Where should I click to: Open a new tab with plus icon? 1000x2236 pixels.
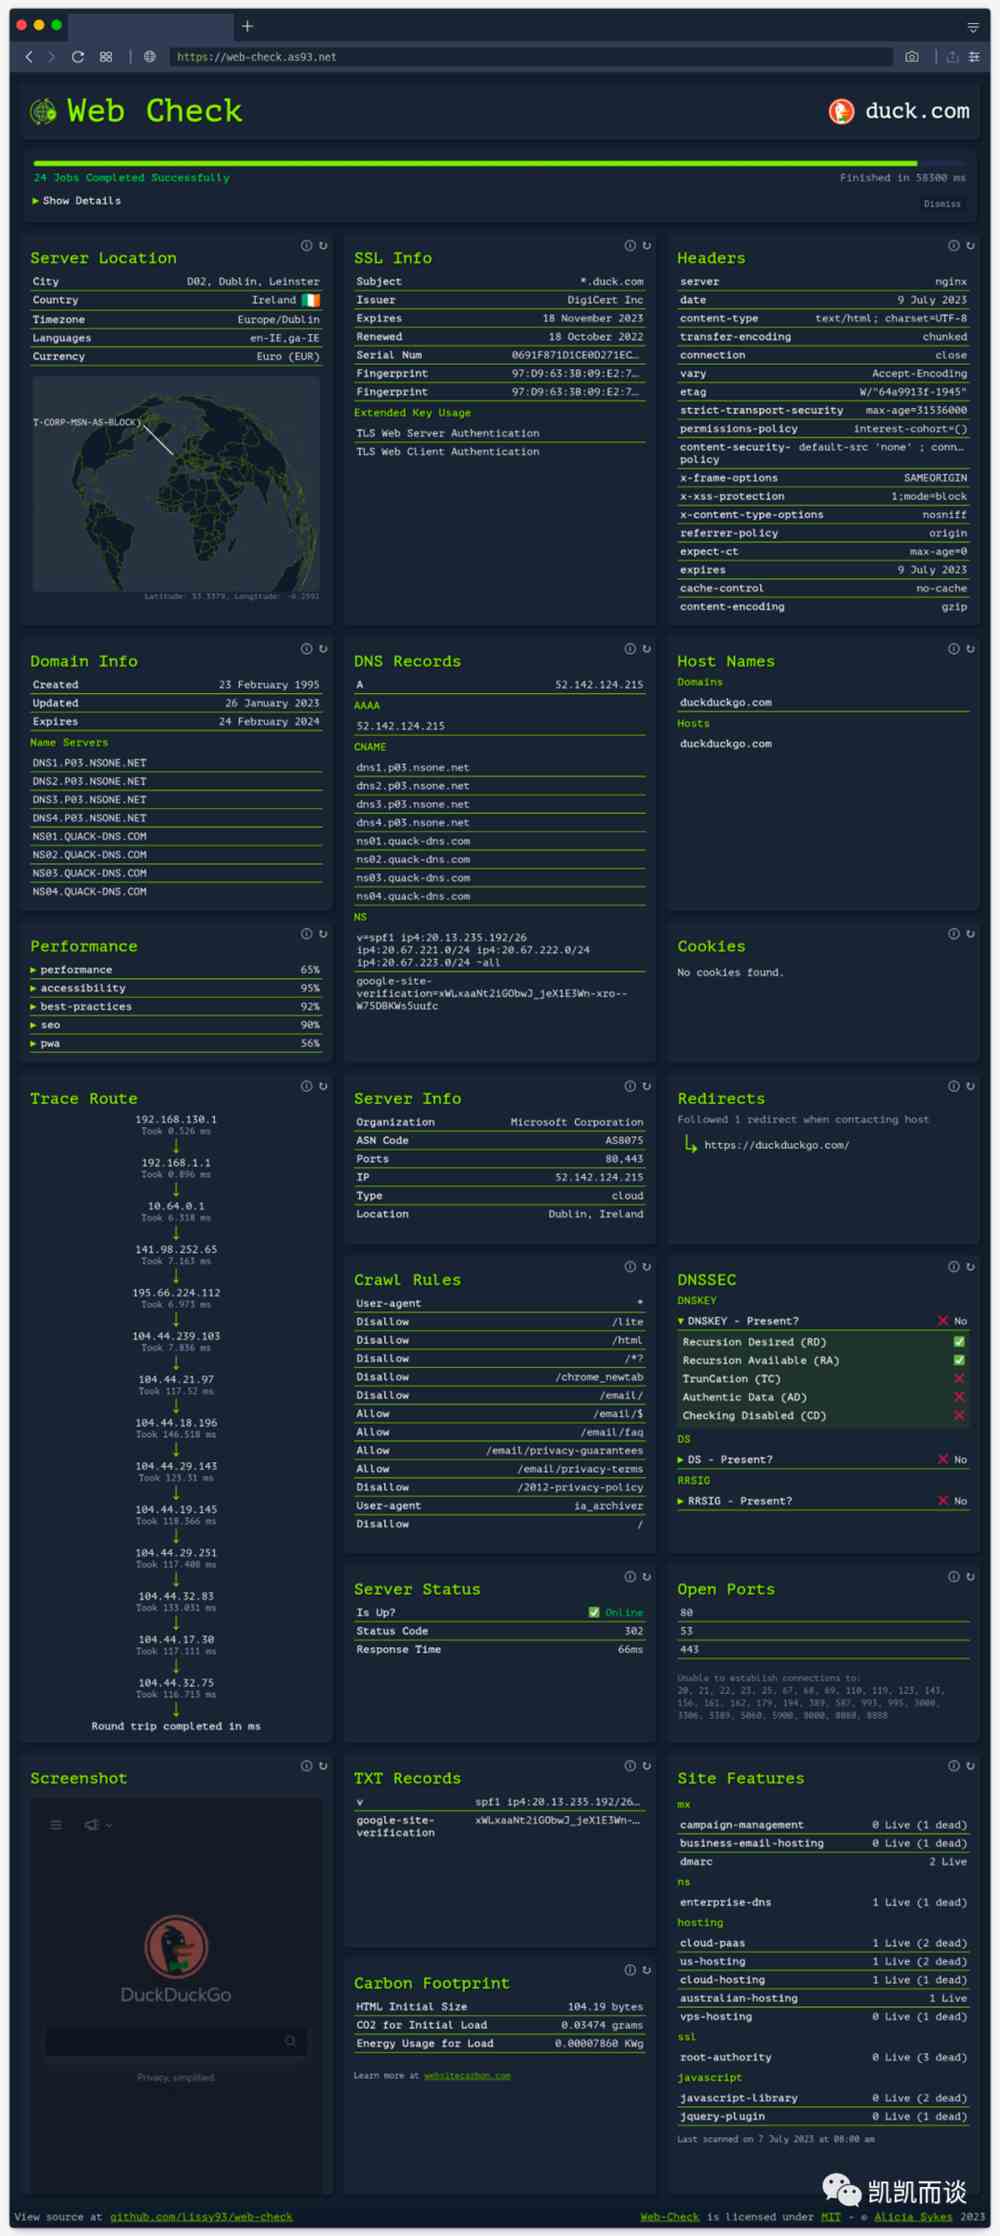coord(247,26)
